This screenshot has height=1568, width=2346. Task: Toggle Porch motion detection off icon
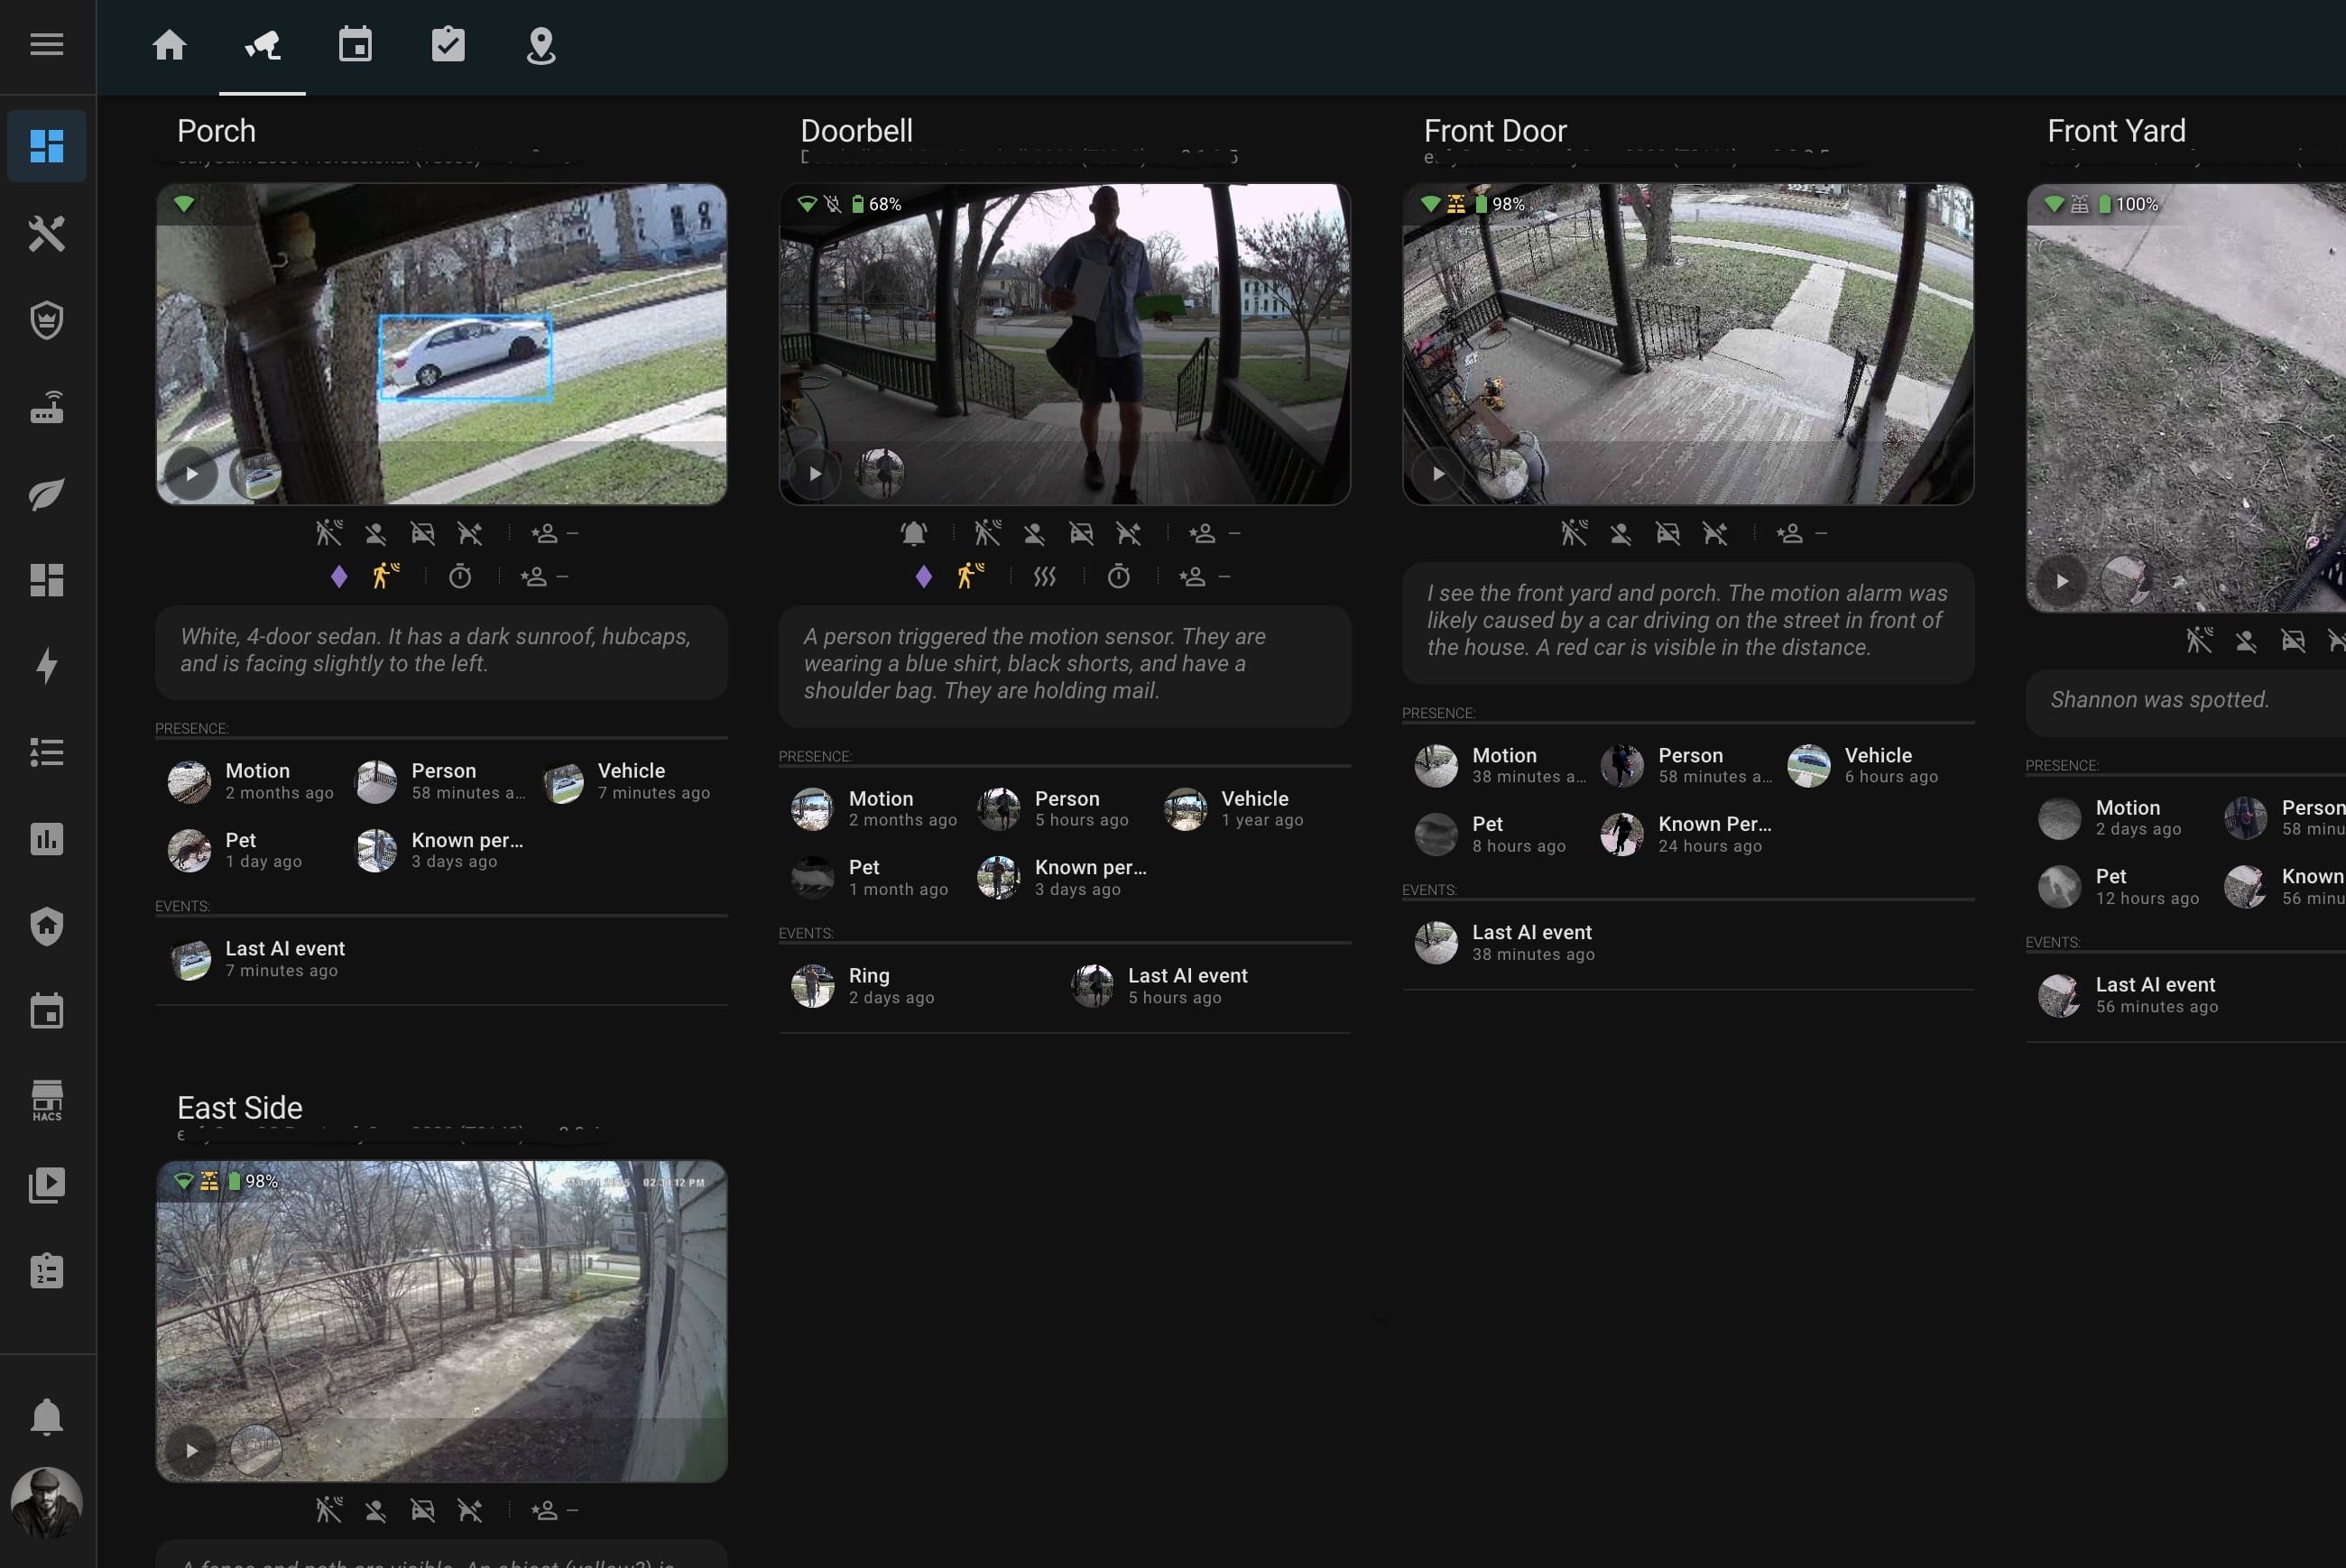coord(329,533)
